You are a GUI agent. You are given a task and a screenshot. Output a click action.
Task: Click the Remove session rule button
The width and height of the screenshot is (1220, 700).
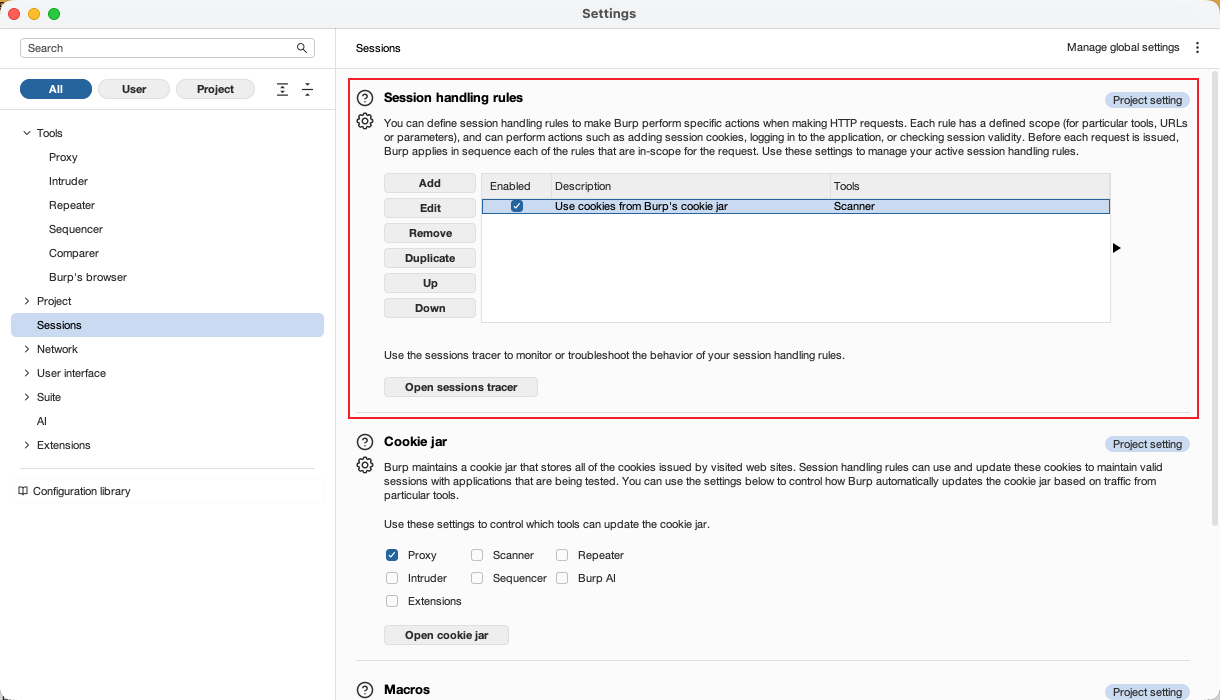[x=430, y=233]
